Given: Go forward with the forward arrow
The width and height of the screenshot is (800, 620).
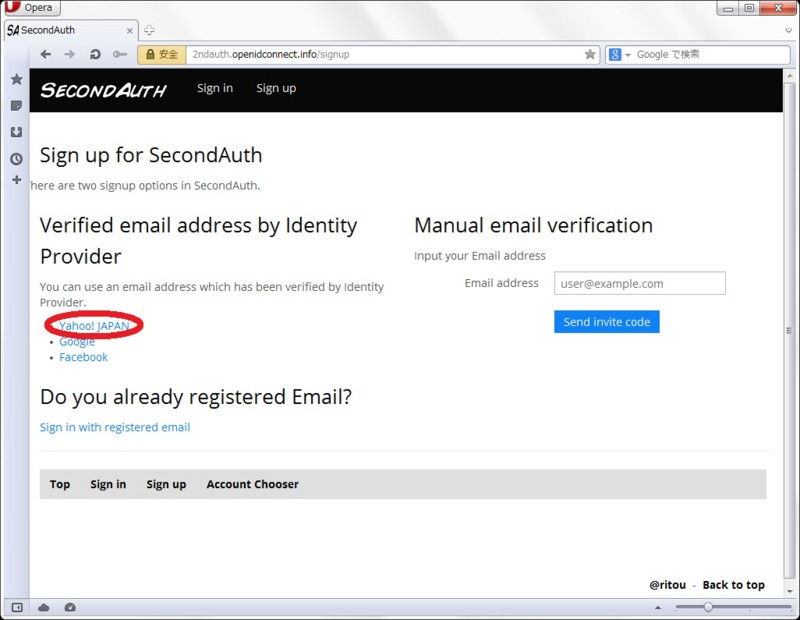Looking at the screenshot, I should tap(70, 54).
